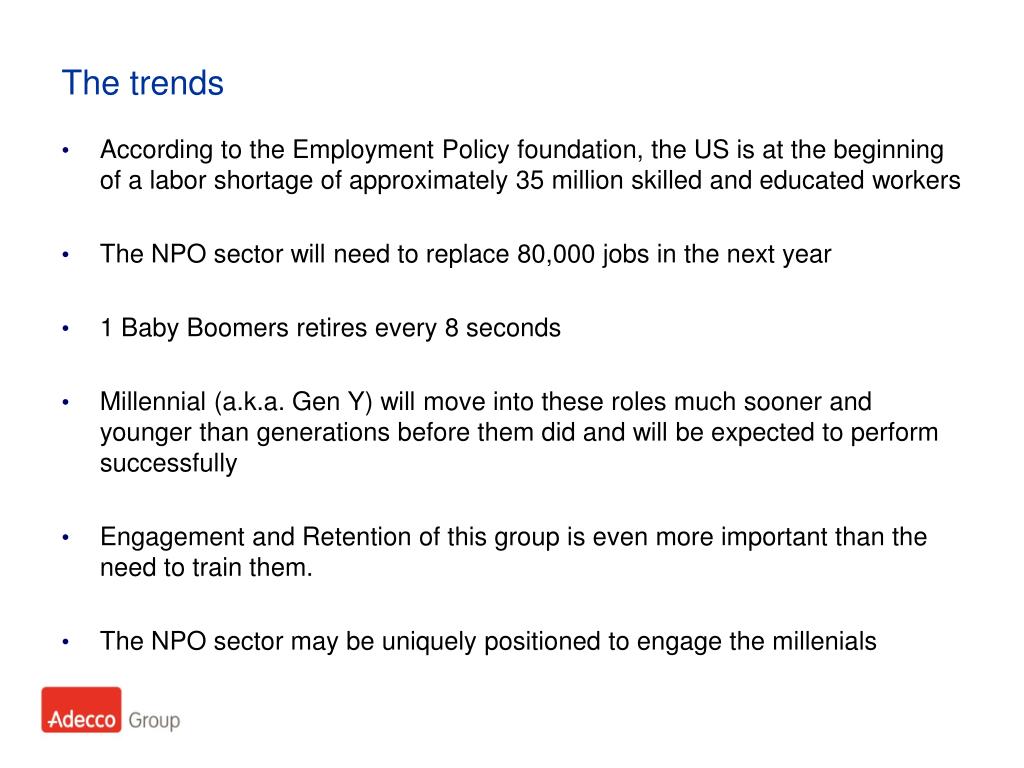Click the bullet before 1 Baby Boomers
This screenshot has height=768, width=1024.
pos(65,328)
